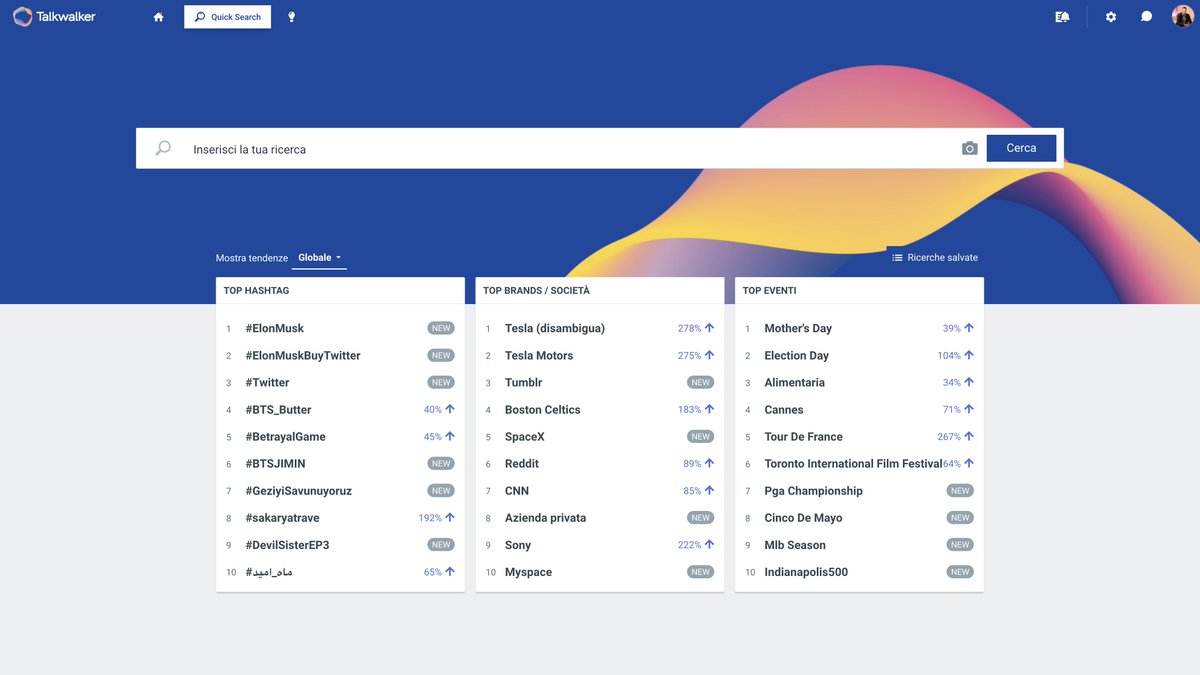The image size is (1200, 675).
Task: Click the search input field
Action: pyautogui.click(x=570, y=149)
